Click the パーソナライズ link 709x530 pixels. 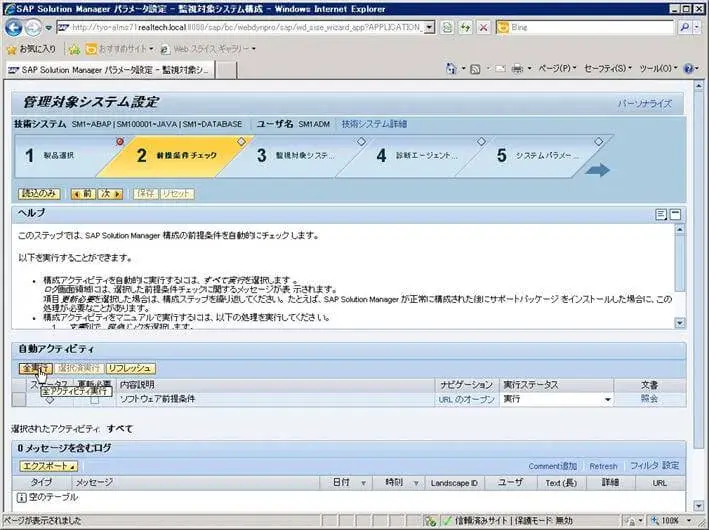coord(644,104)
